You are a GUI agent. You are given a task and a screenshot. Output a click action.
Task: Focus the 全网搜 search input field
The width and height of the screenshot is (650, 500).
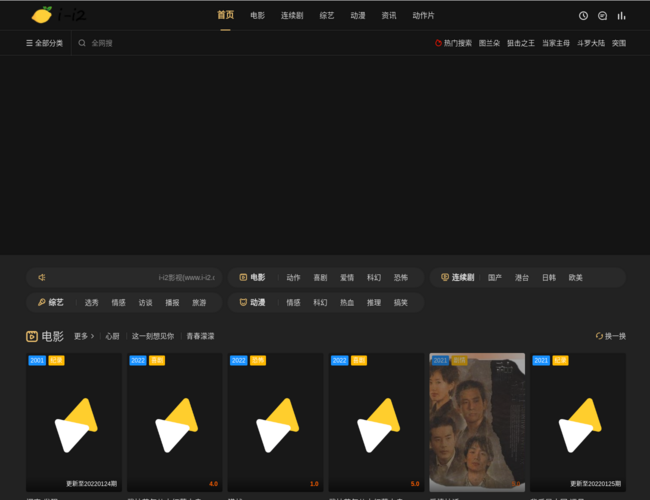pyautogui.click(x=150, y=44)
